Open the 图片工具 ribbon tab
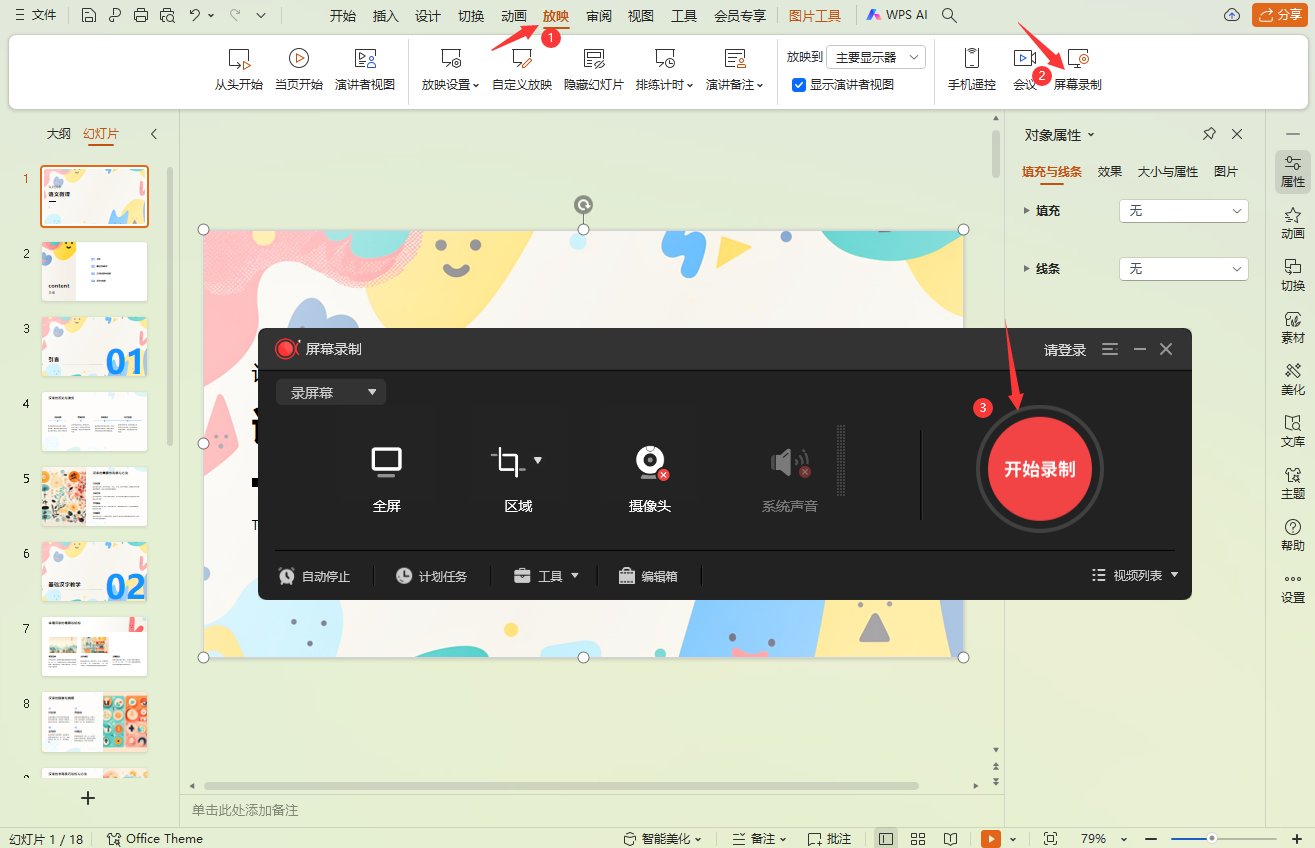 [x=815, y=16]
